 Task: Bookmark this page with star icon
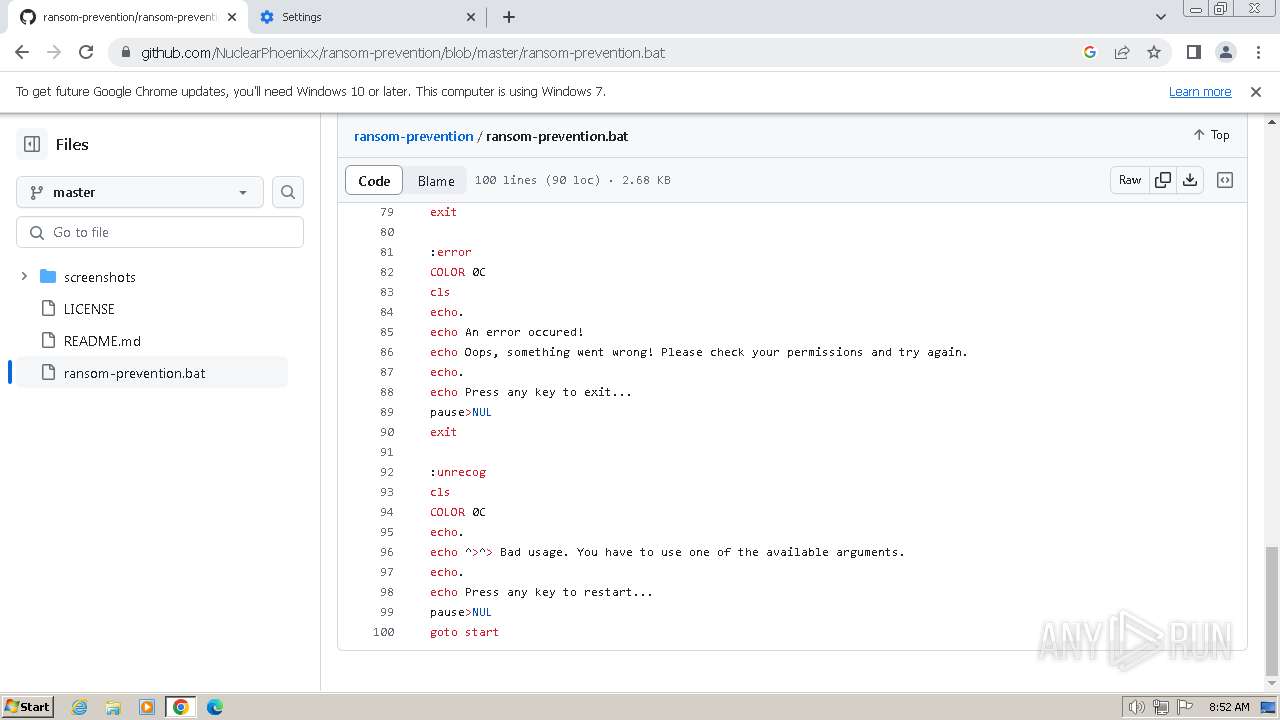pos(1154,52)
